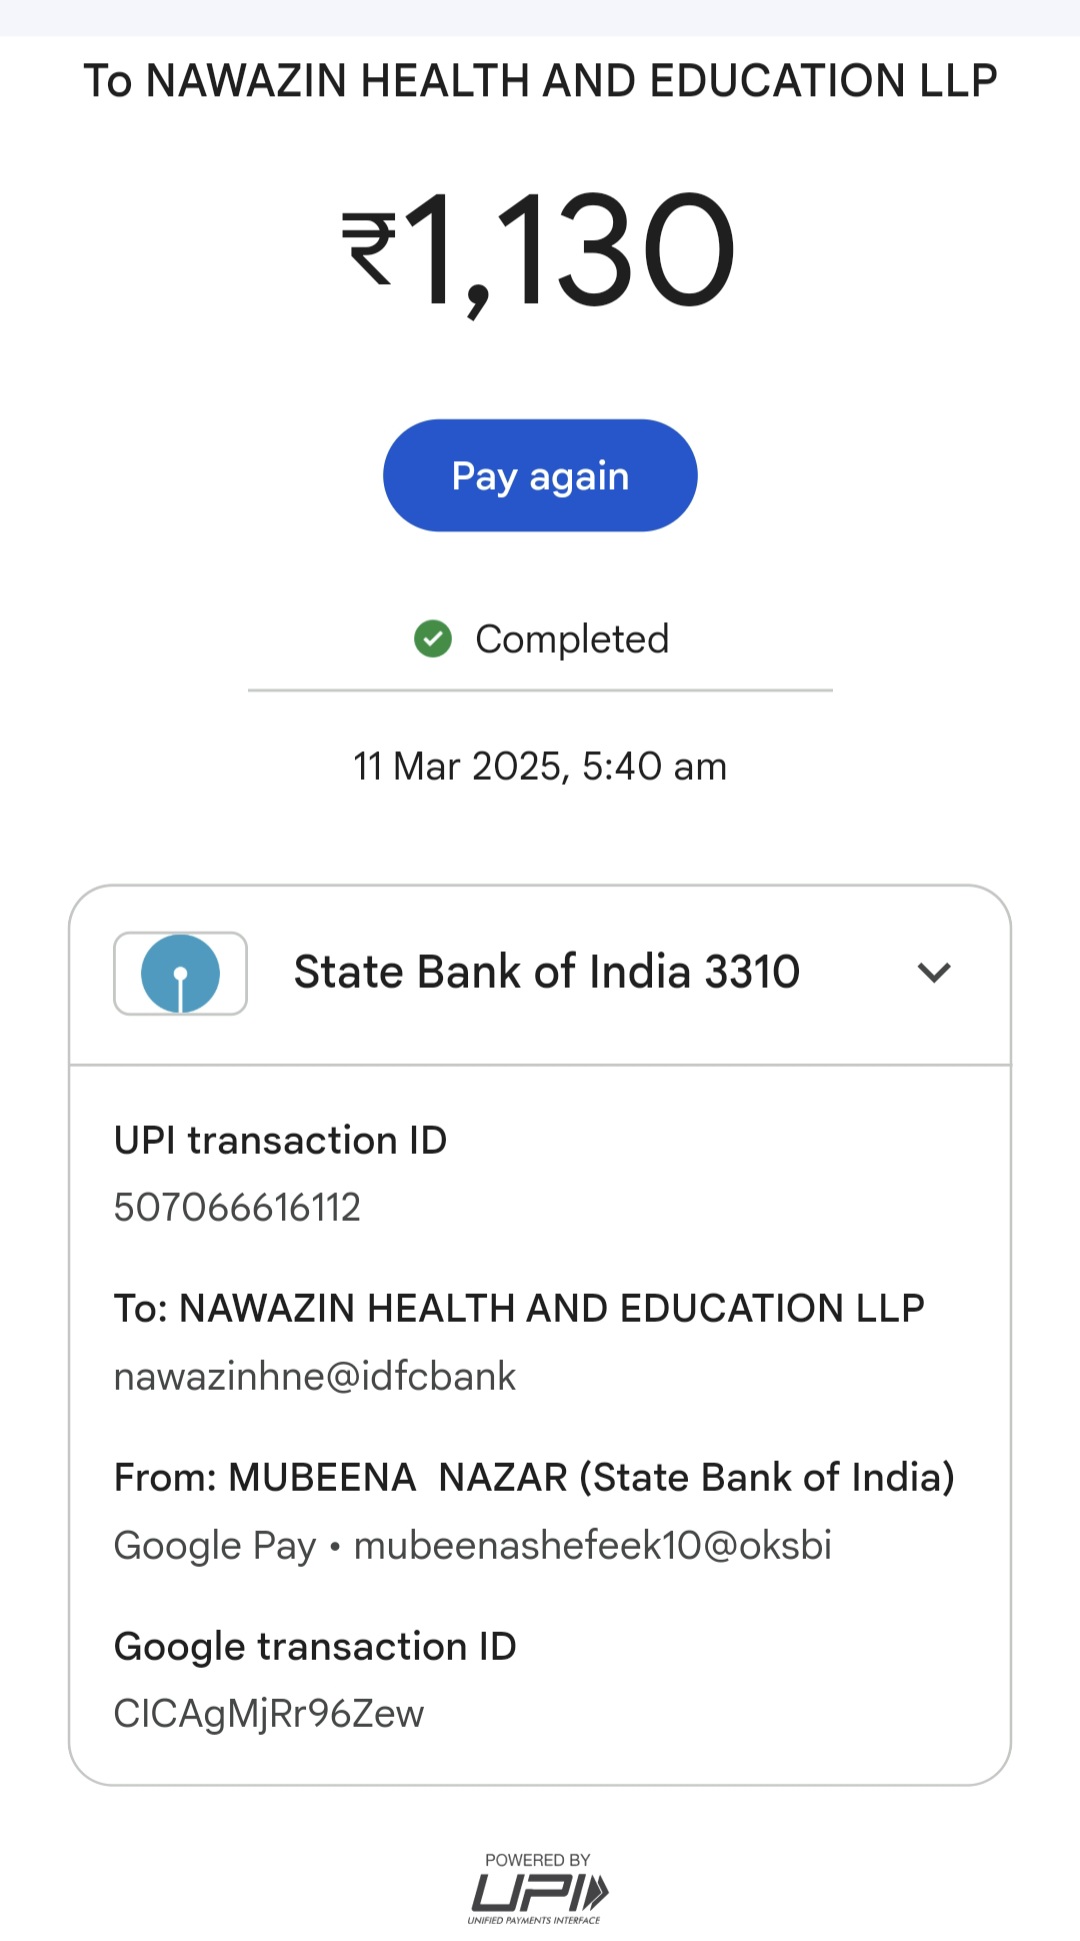Click the nawazinhne@idfcbank UPI address
This screenshot has height=1941, width=1080.
click(x=315, y=1377)
